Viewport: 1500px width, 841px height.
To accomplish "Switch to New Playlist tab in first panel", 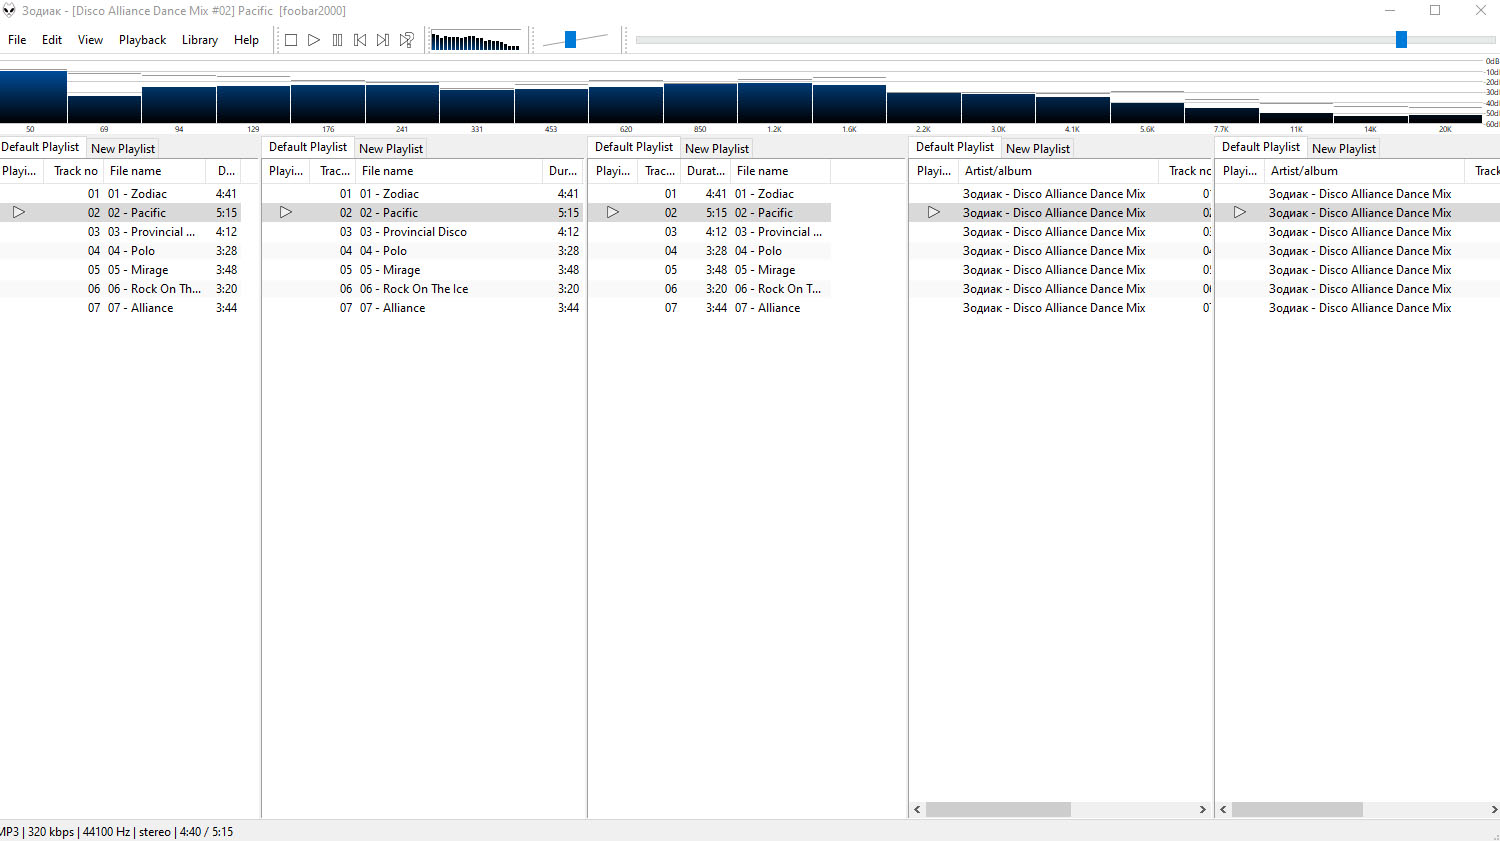I will click(123, 148).
